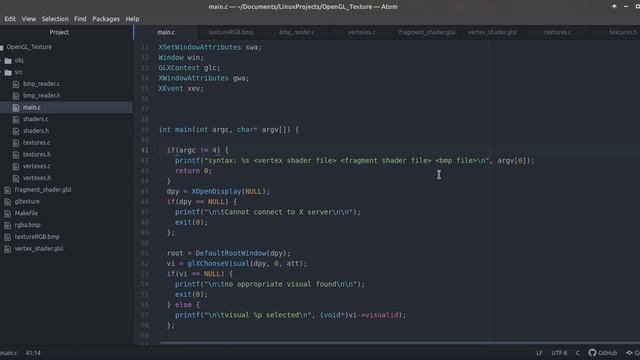Viewport: 640px width, 360px height.
Task: Open vertex_shader.glsl from the tree
Action: (x=39, y=249)
